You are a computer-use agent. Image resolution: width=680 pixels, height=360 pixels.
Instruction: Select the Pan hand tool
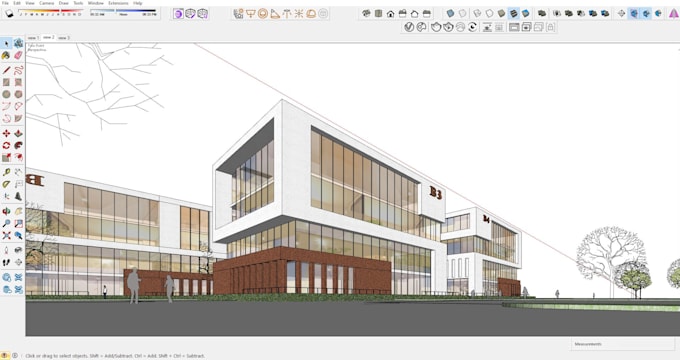tap(18, 211)
